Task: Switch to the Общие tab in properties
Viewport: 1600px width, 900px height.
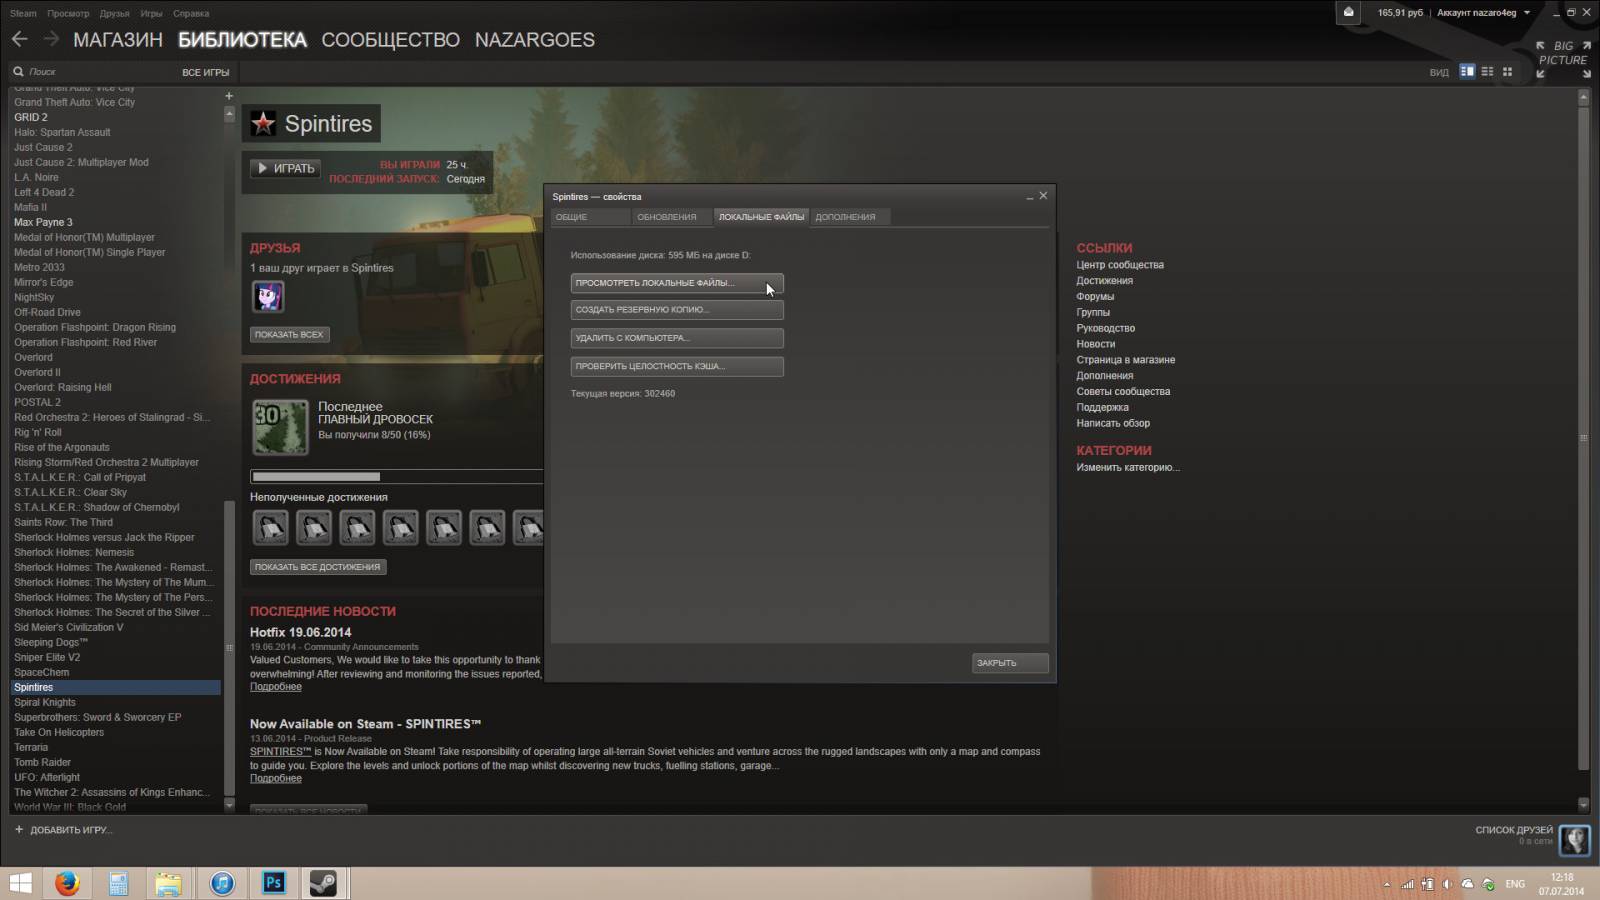Action: click(x=591, y=217)
